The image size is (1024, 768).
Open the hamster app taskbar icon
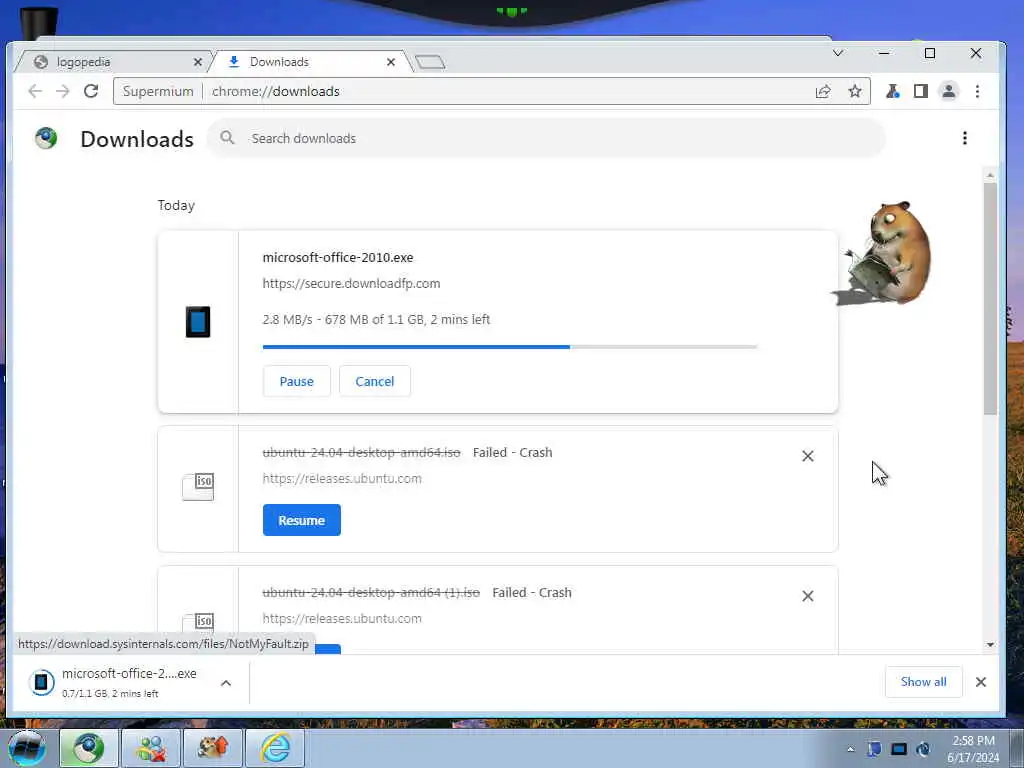(213, 748)
